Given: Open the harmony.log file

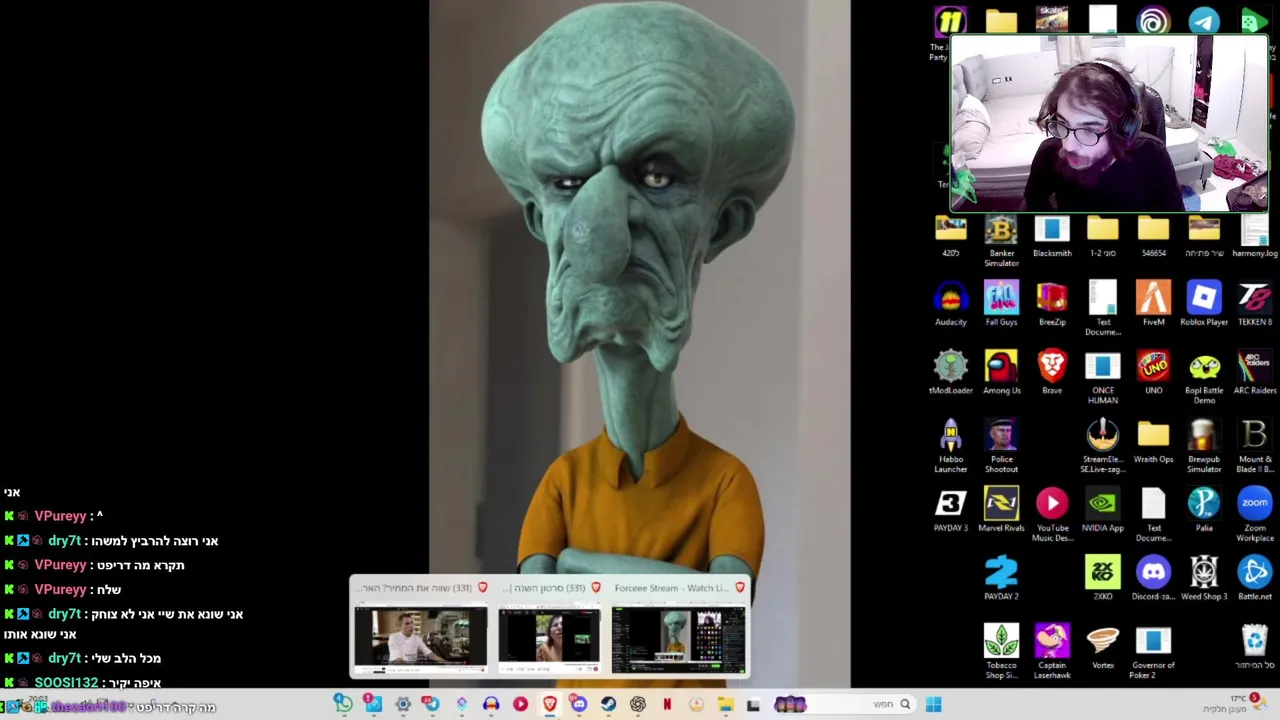Looking at the screenshot, I should coord(1255,236).
